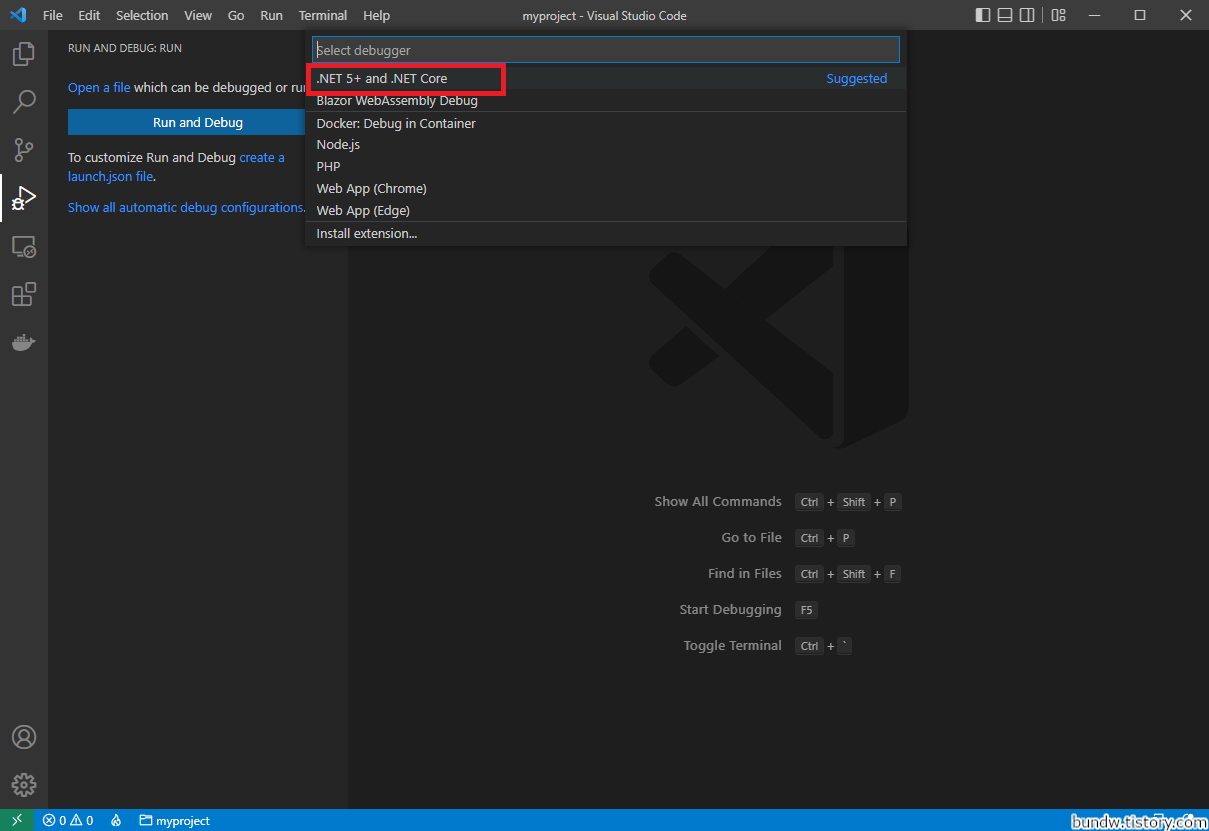
Task: Open the Explorer view in activity bar
Action: 24,54
